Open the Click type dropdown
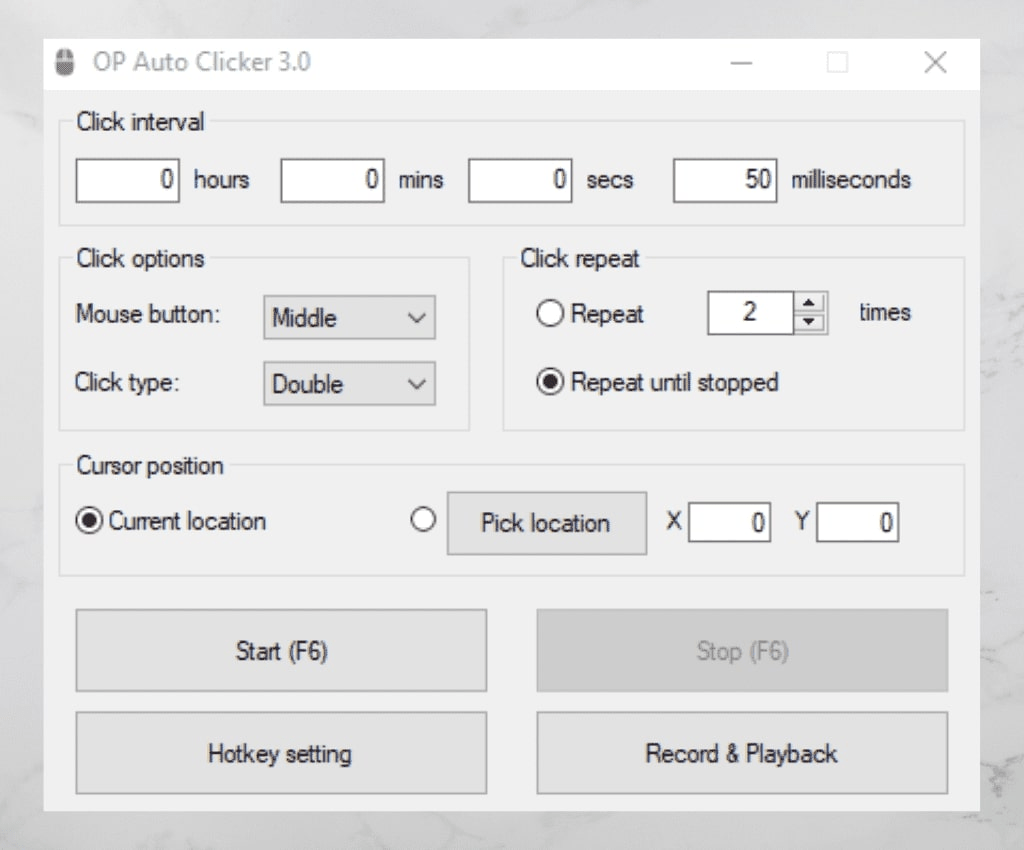The image size is (1024, 850). tap(348, 384)
